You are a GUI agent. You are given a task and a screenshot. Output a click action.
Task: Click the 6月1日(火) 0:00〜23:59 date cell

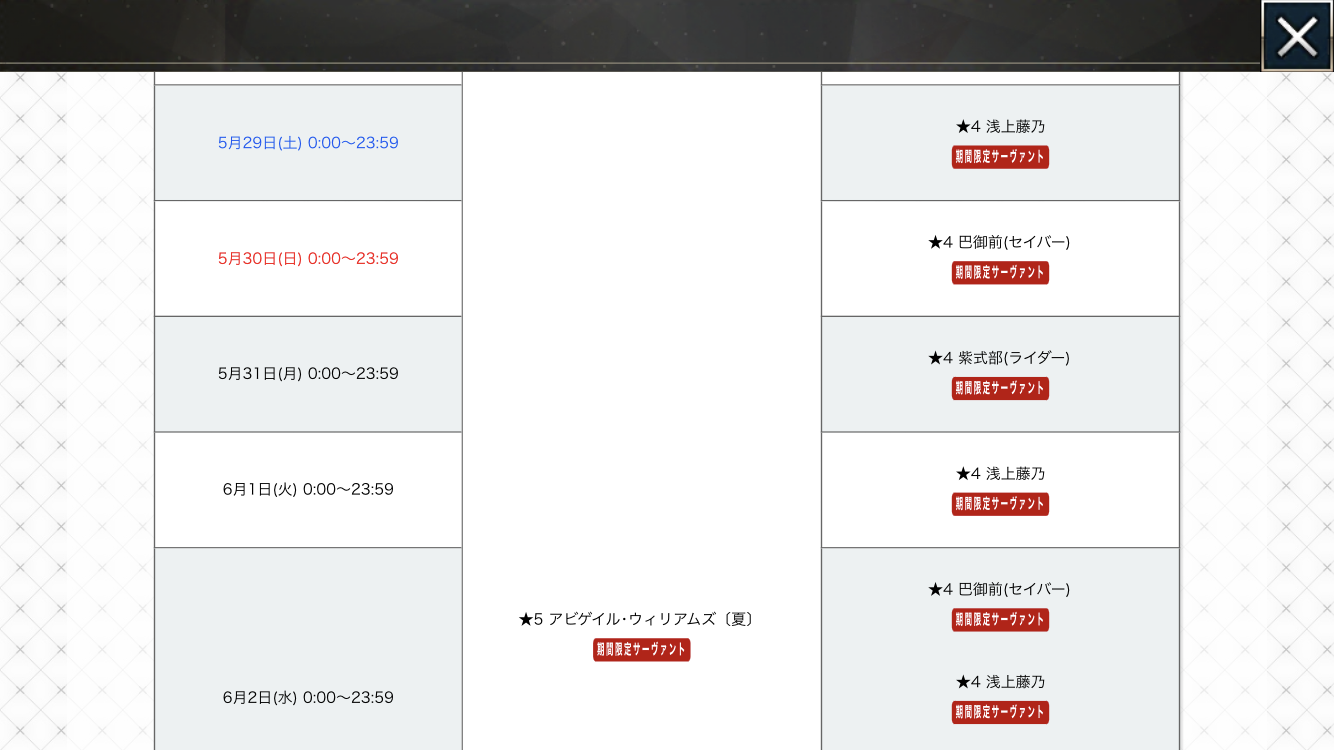tap(308, 490)
